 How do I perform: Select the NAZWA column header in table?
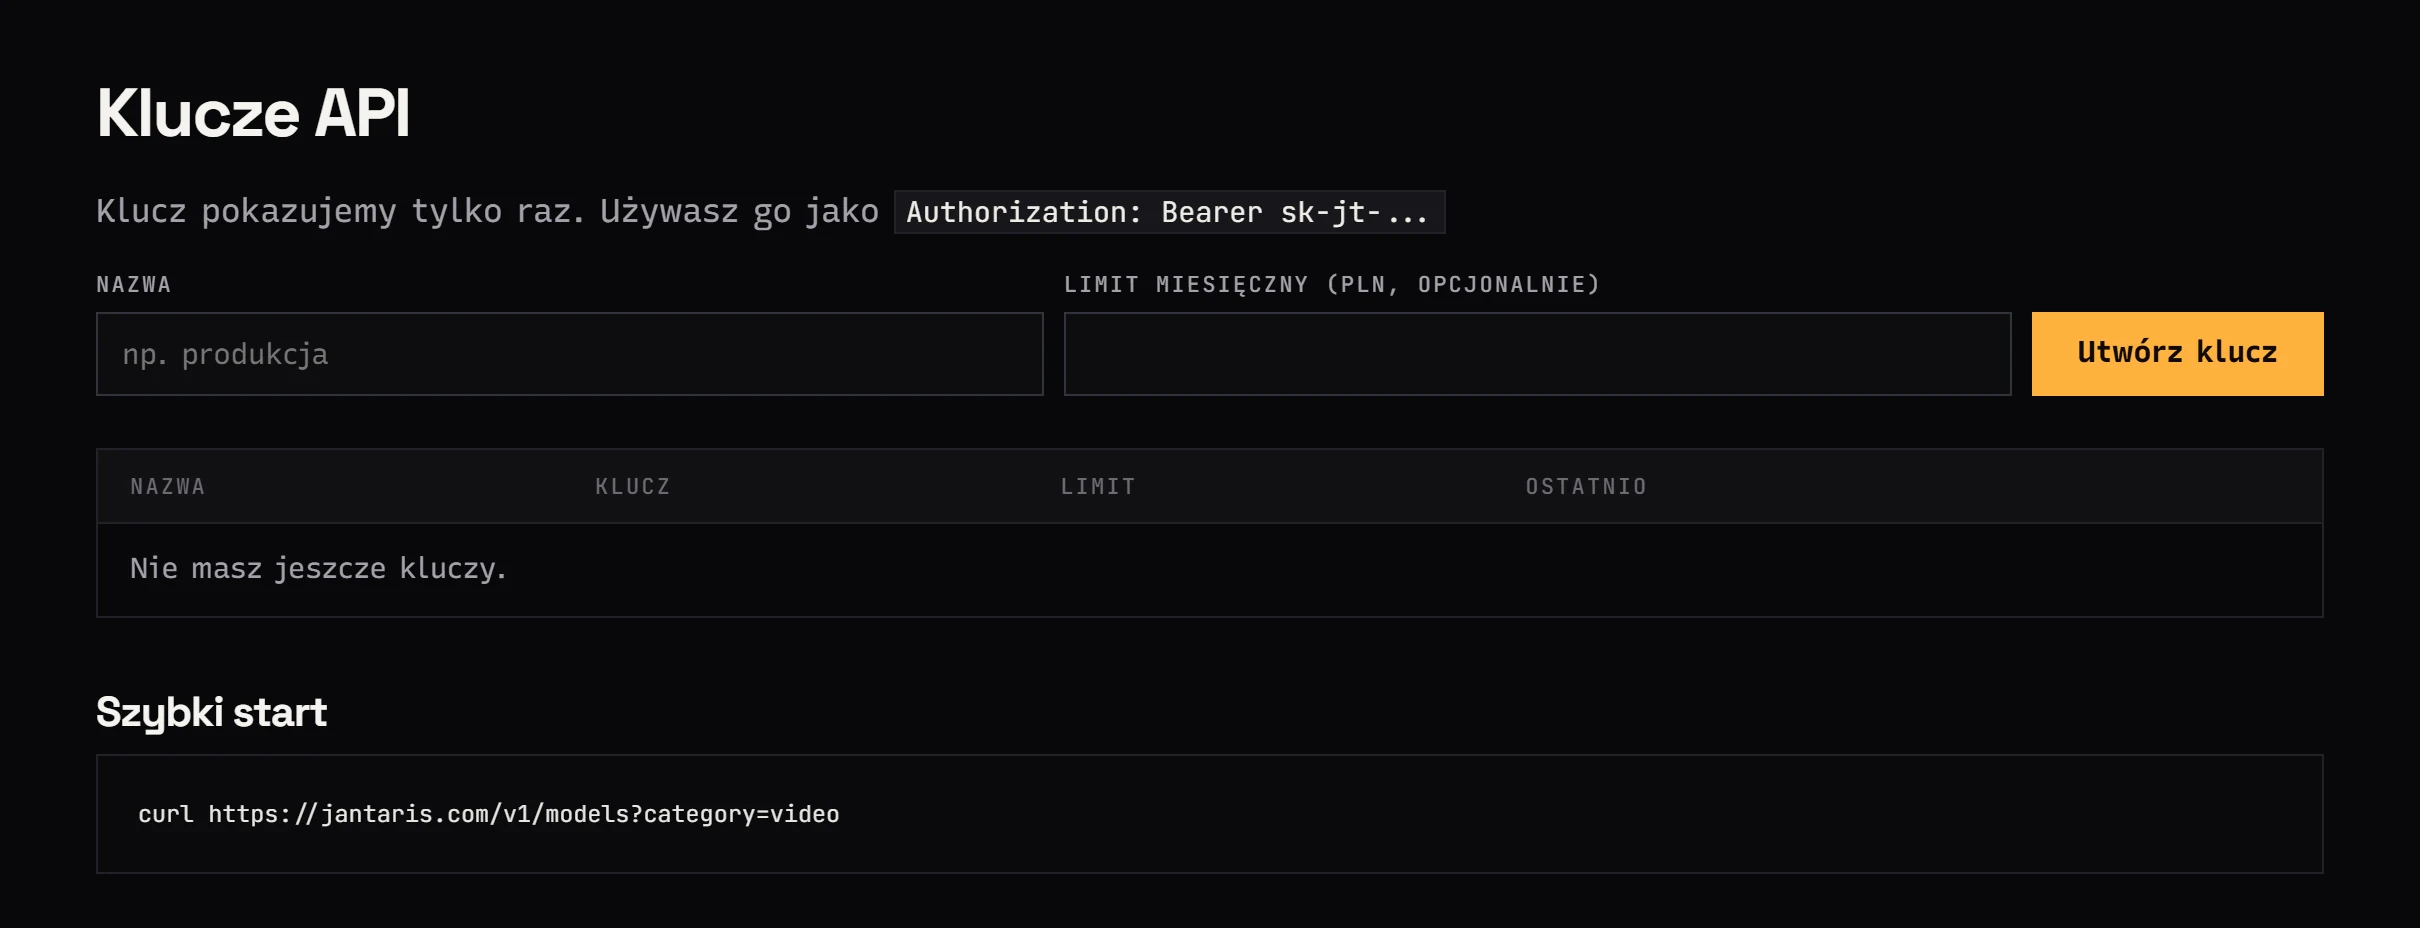167,487
